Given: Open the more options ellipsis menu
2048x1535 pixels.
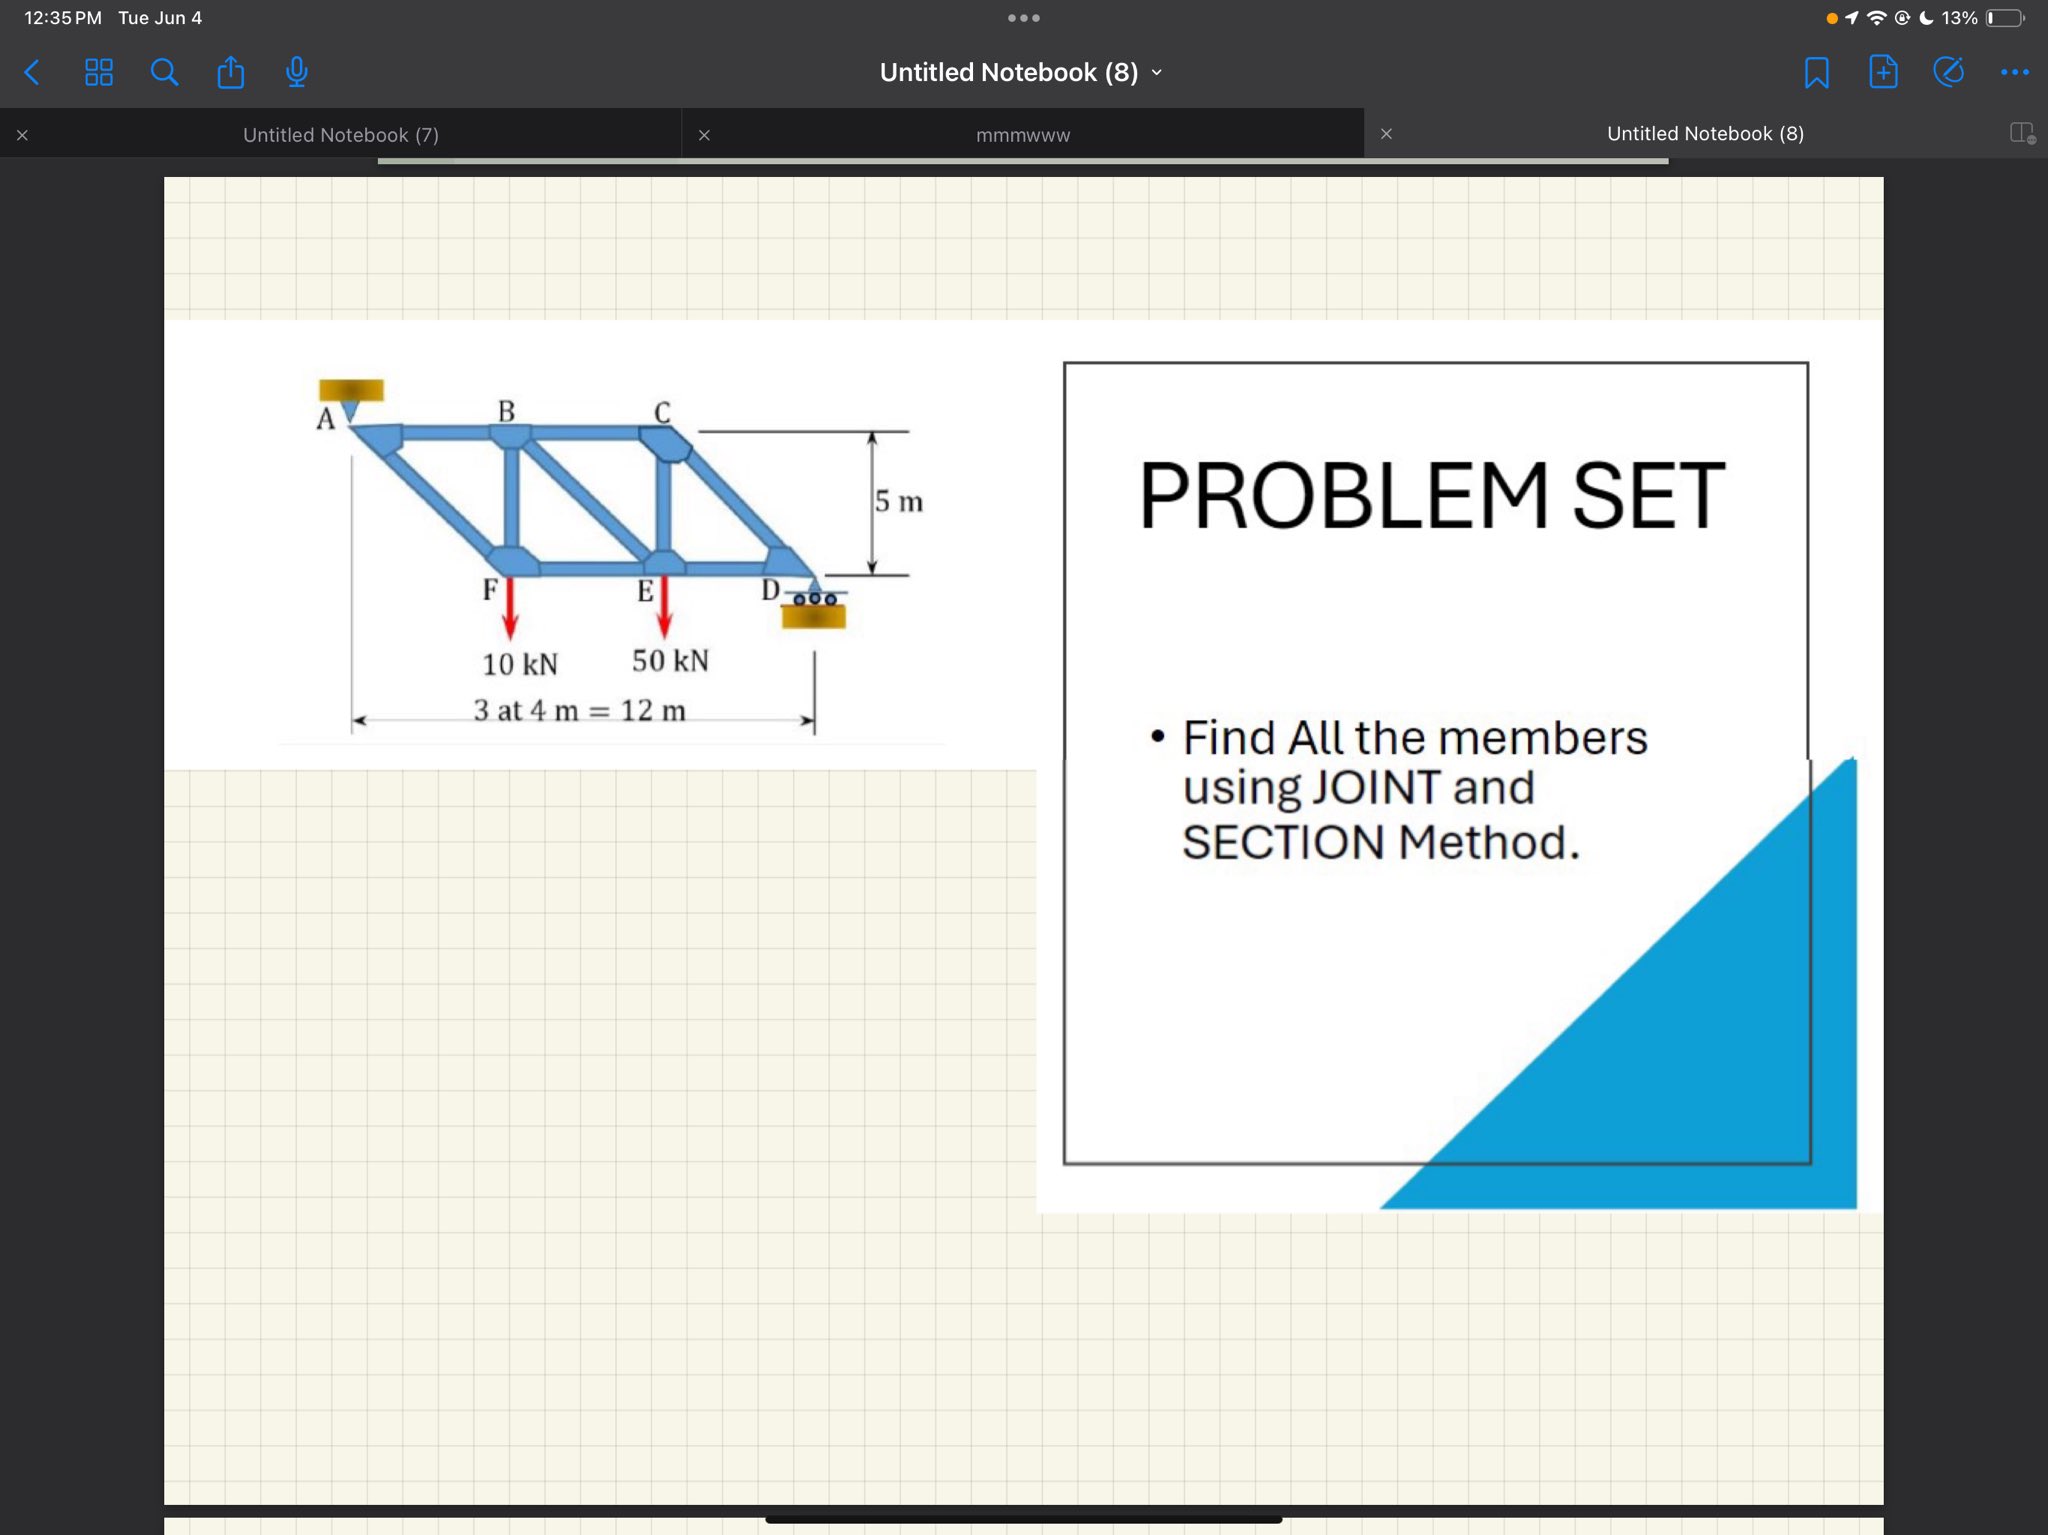Looking at the screenshot, I should point(2015,71).
